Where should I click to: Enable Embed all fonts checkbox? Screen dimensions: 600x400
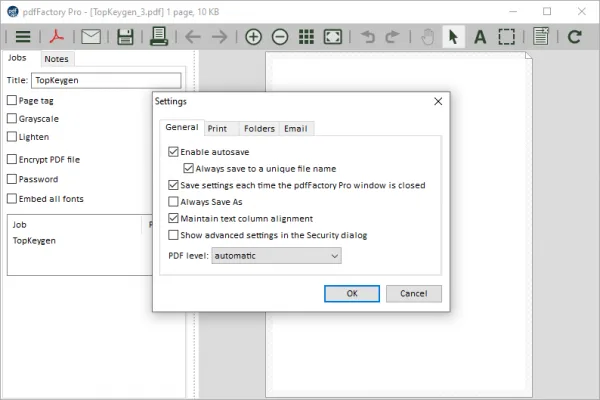click(12, 199)
